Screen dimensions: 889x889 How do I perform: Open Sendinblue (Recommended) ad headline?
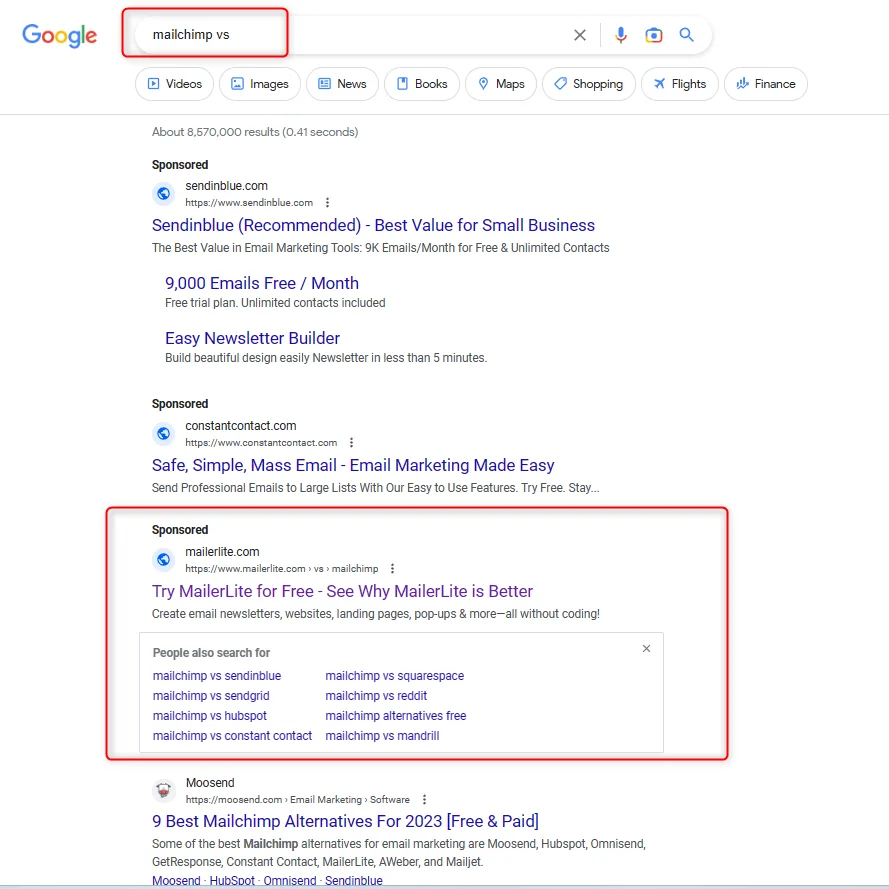click(x=373, y=225)
